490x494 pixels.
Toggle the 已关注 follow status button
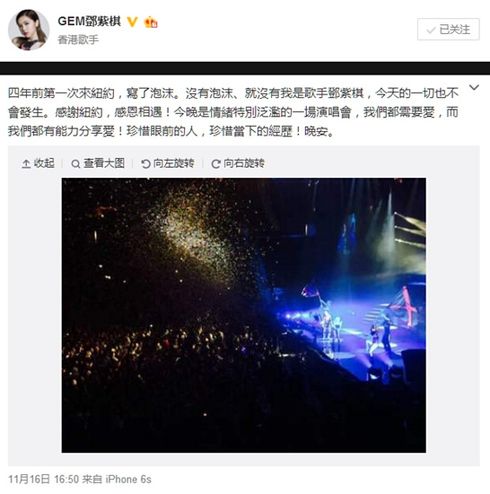click(448, 29)
